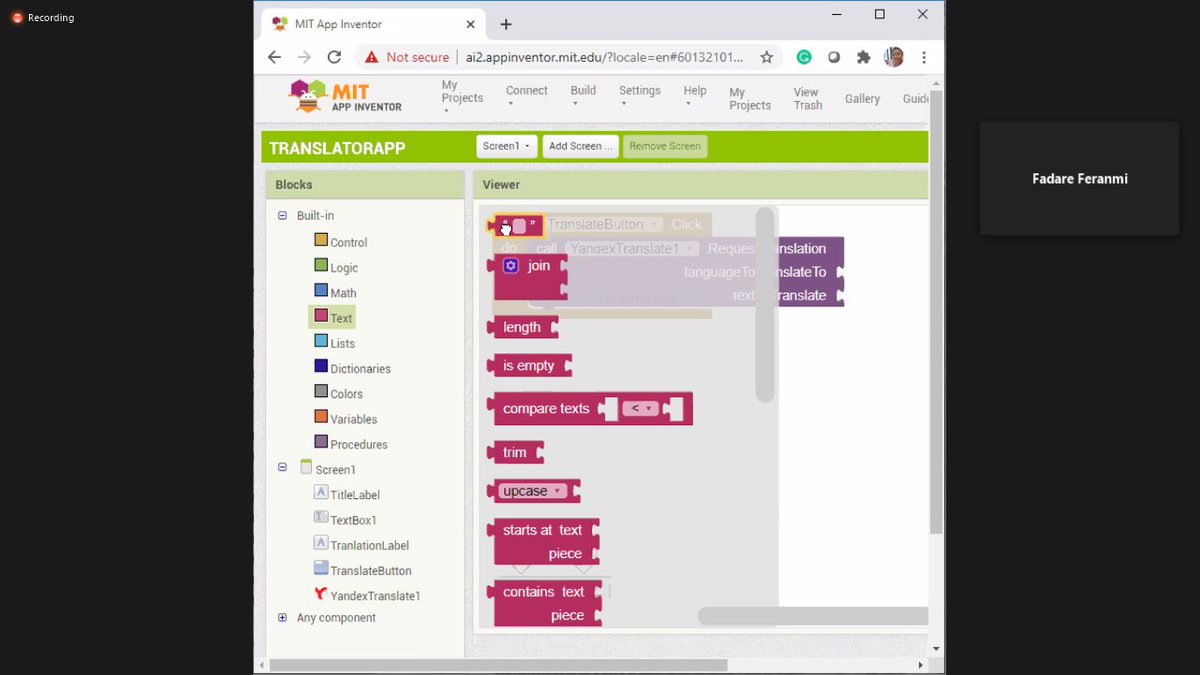The width and height of the screenshot is (1200, 675).
Task: Open the View Trash link
Action: pos(807,99)
